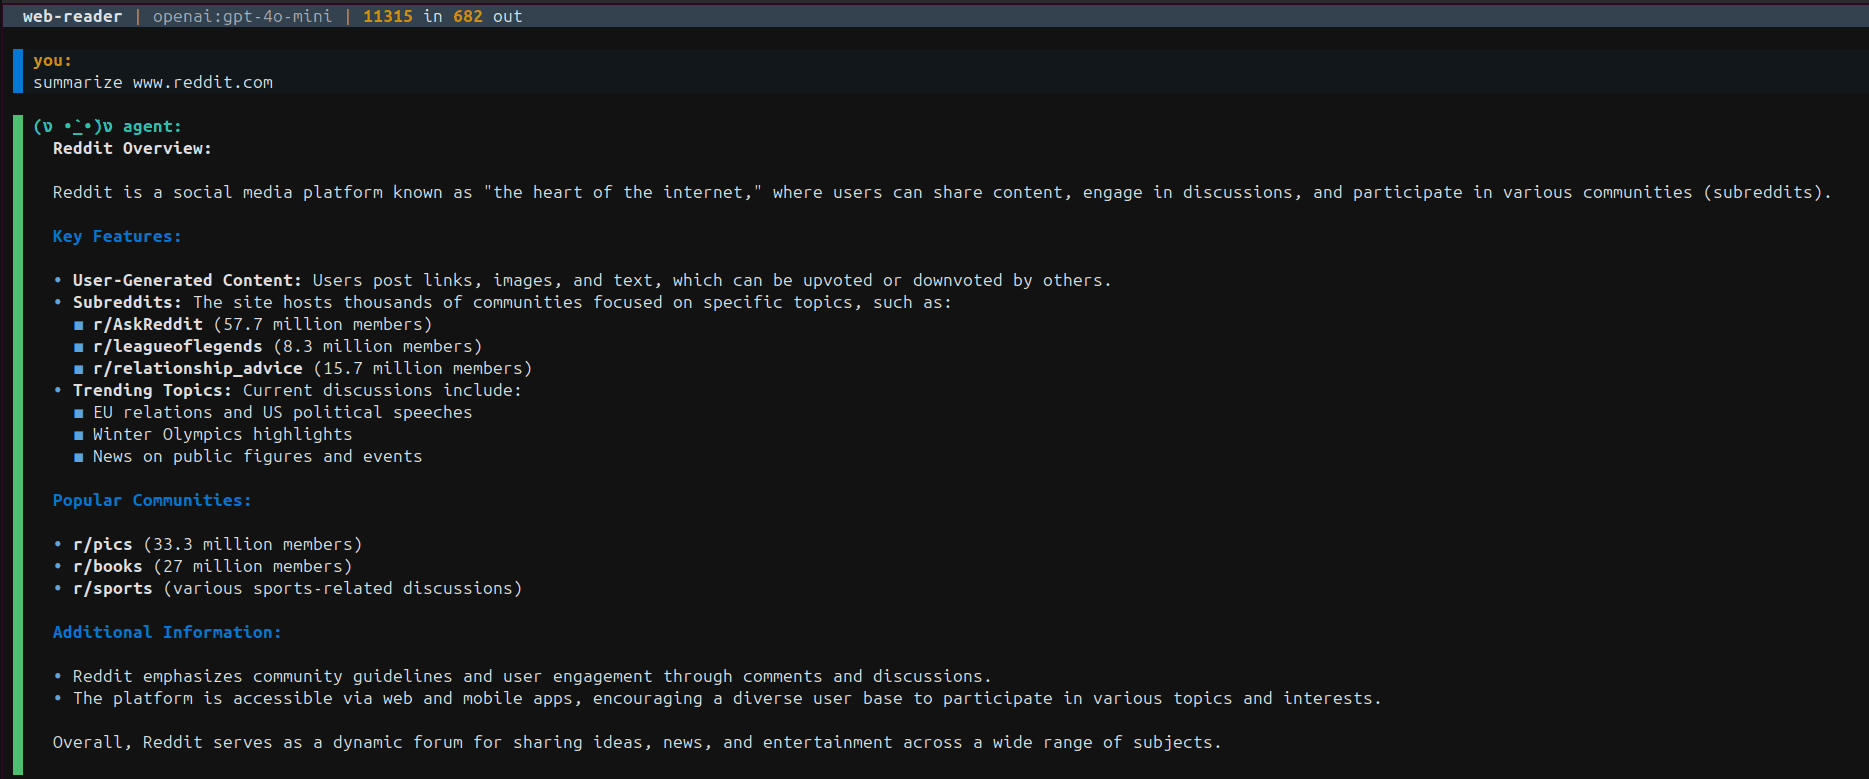
Task: Click the Popular Communities heading
Action: pyautogui.click(x=152, y=501)
